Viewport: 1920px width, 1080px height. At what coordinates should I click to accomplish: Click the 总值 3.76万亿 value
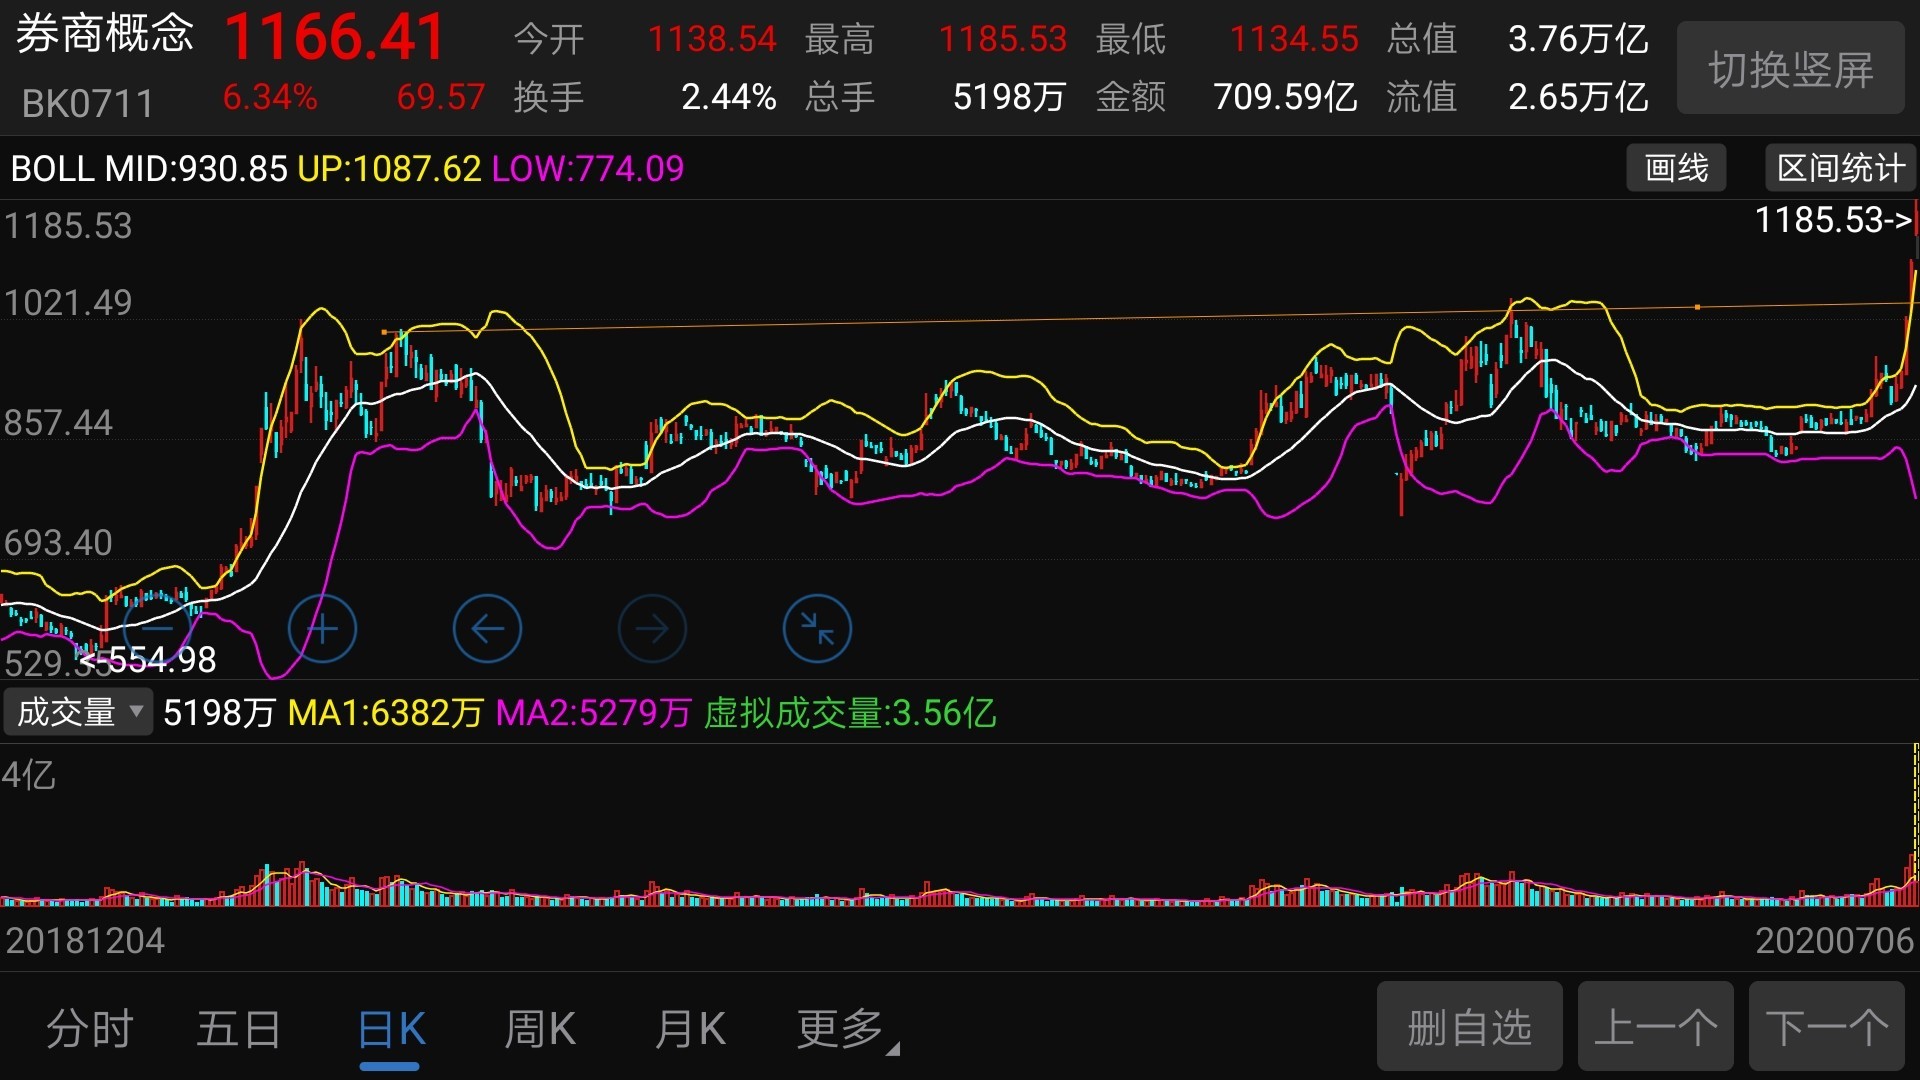click(x=1577, y=39)
